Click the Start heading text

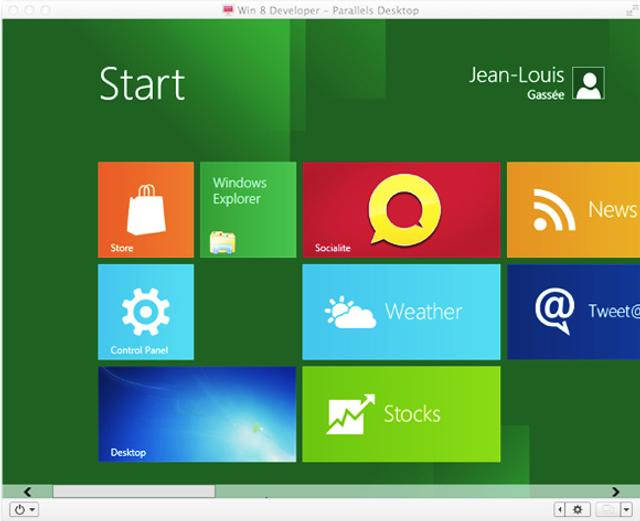[142, 84]
